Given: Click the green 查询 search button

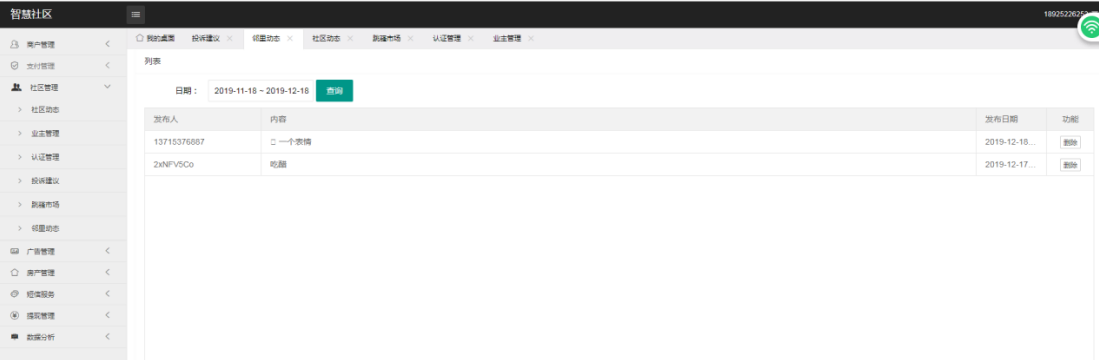Looking at the screenshot, I should click(334, 91).
